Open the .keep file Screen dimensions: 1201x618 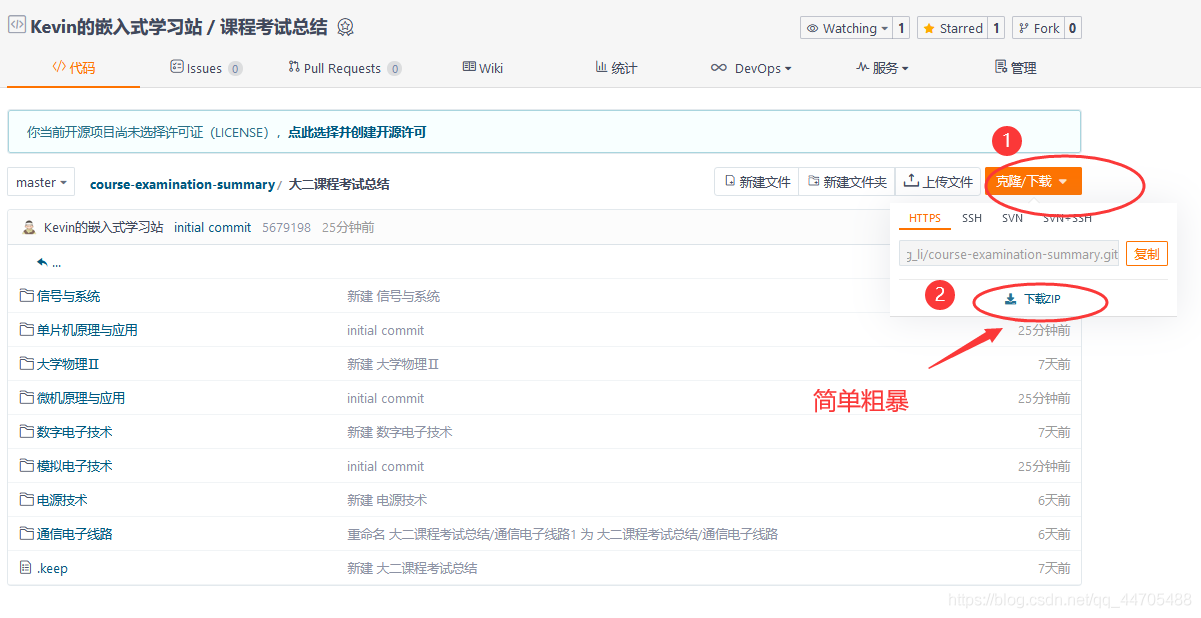52,568
